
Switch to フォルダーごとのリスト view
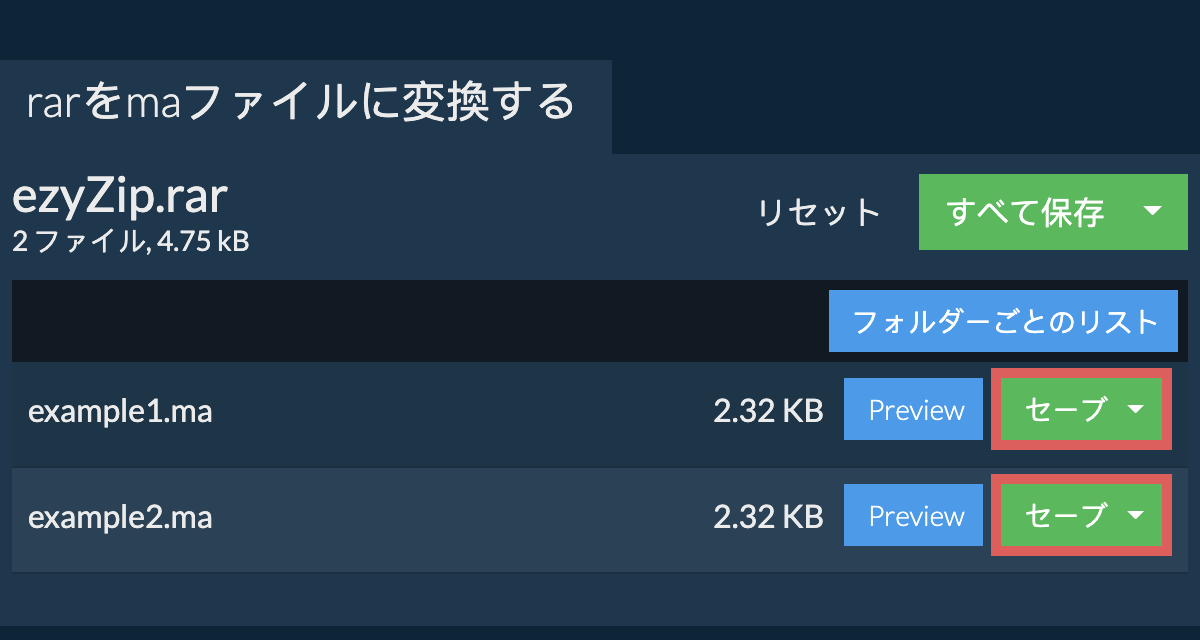point(1003,322)
